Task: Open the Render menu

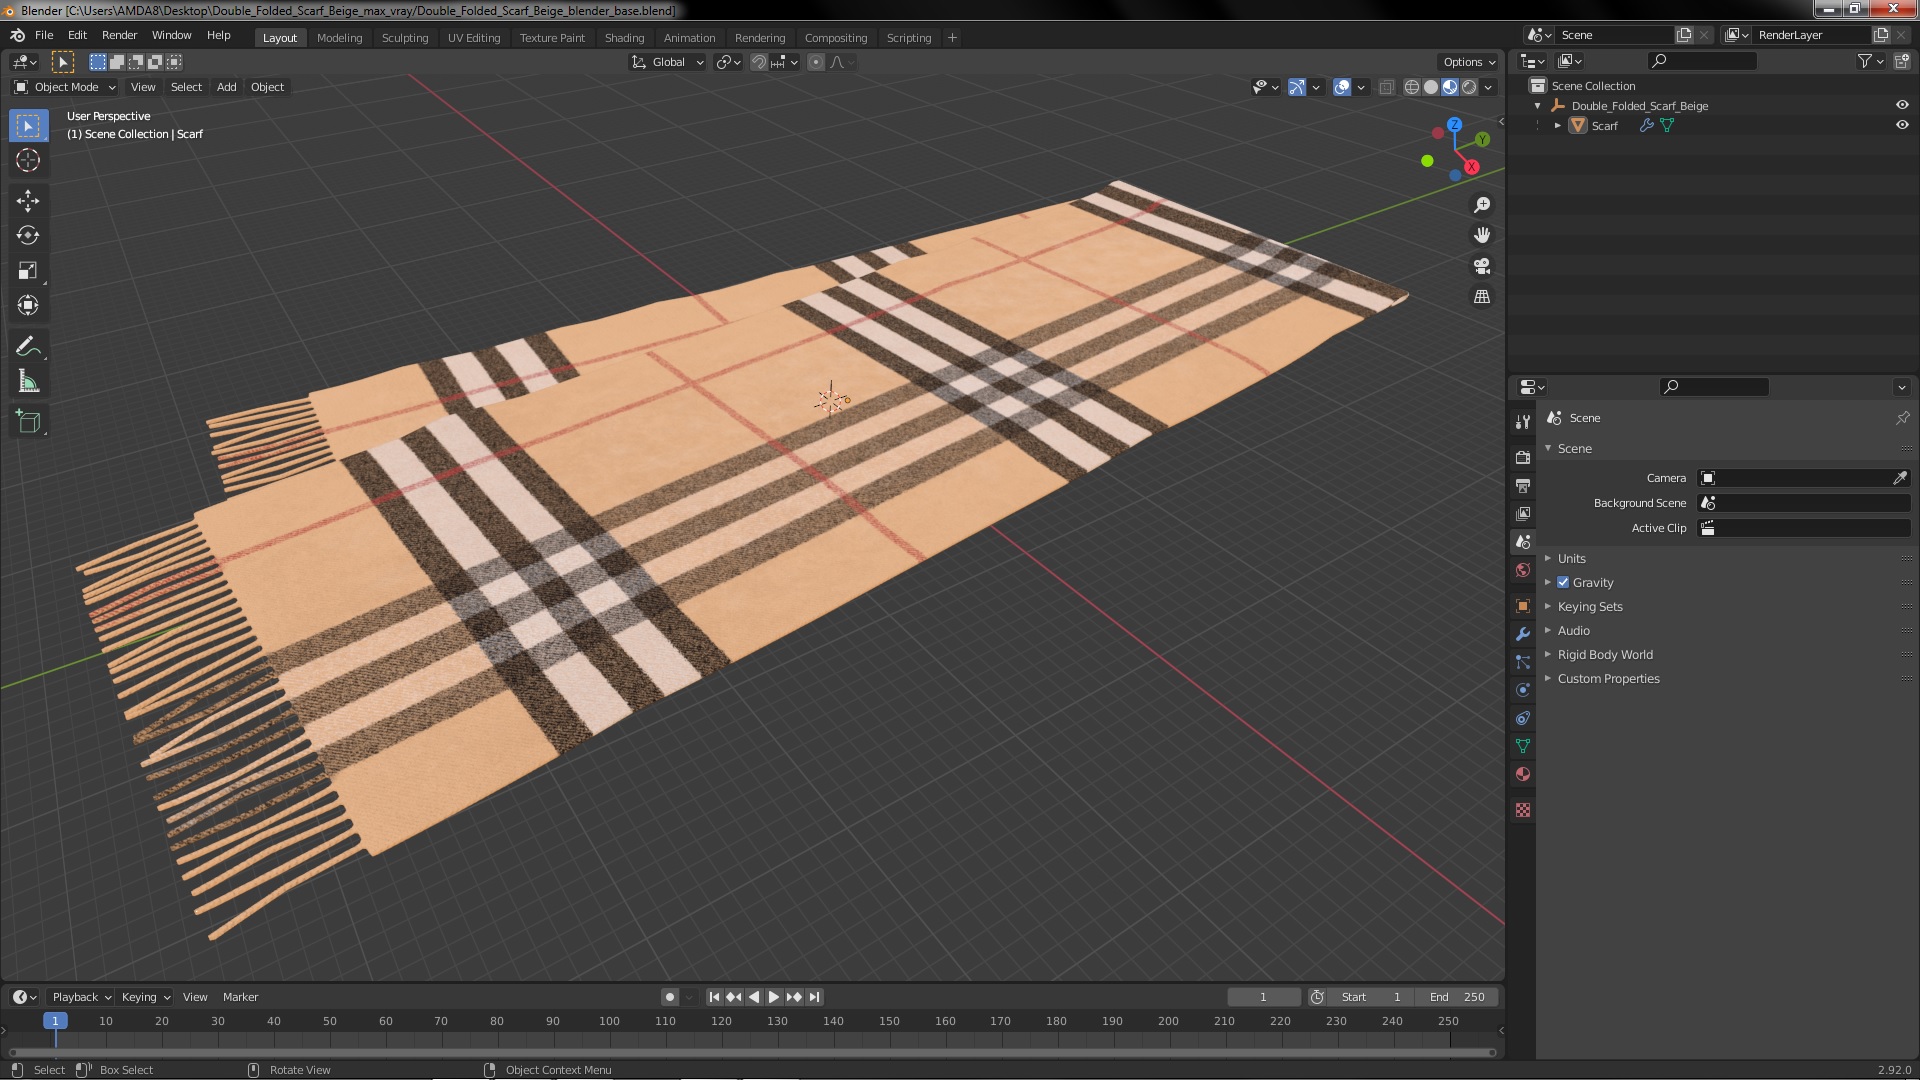Action: tap(119, 35)
